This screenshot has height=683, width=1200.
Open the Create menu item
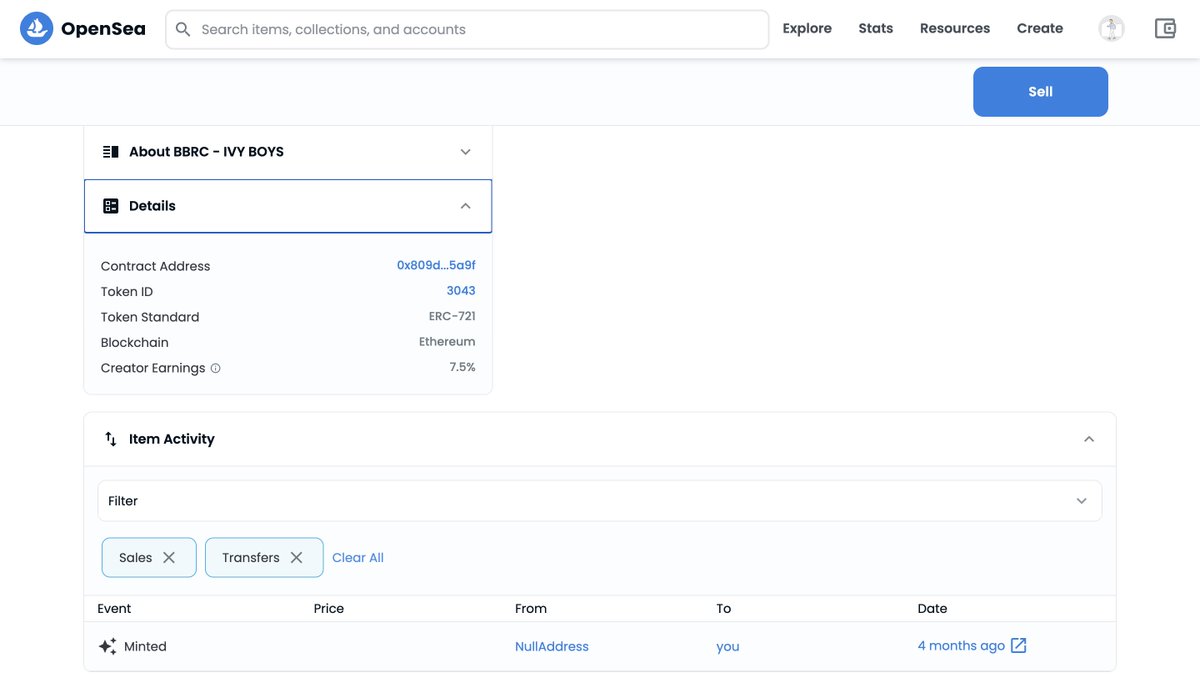[1040, 29]
